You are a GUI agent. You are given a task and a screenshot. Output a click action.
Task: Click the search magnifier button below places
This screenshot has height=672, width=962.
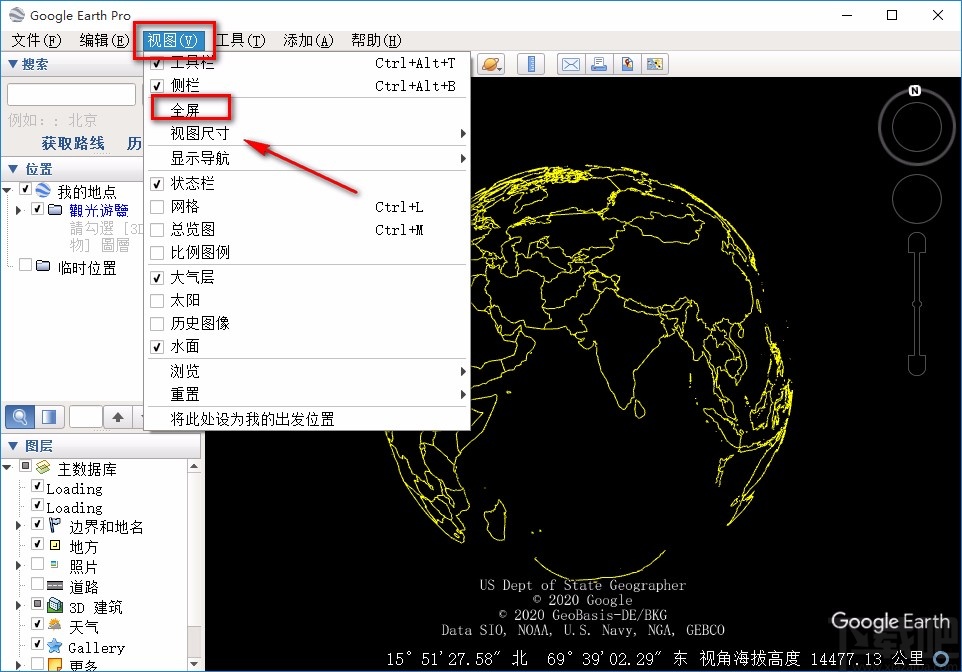[x=20, y=417]
